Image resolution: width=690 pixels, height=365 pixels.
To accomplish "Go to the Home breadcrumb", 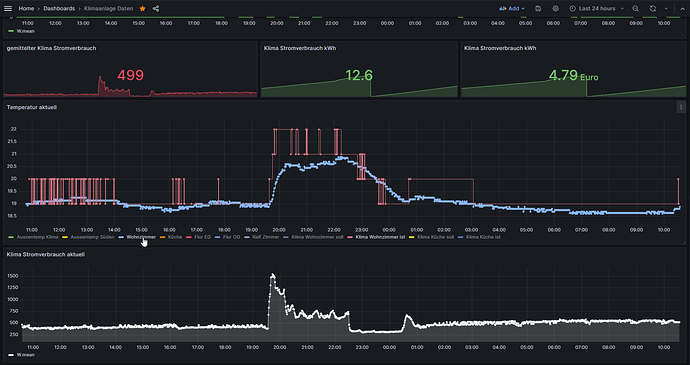I will tap(26, 8).
